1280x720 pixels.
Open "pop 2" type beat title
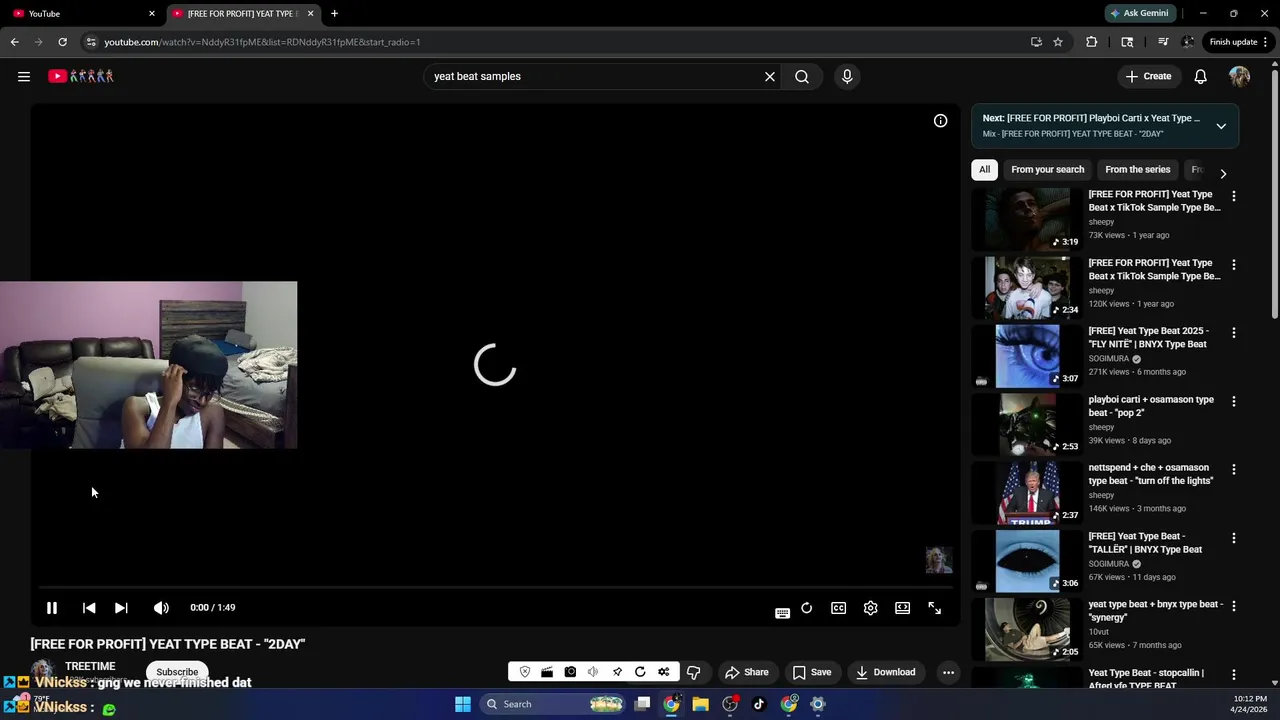(x=1151, y=406)
